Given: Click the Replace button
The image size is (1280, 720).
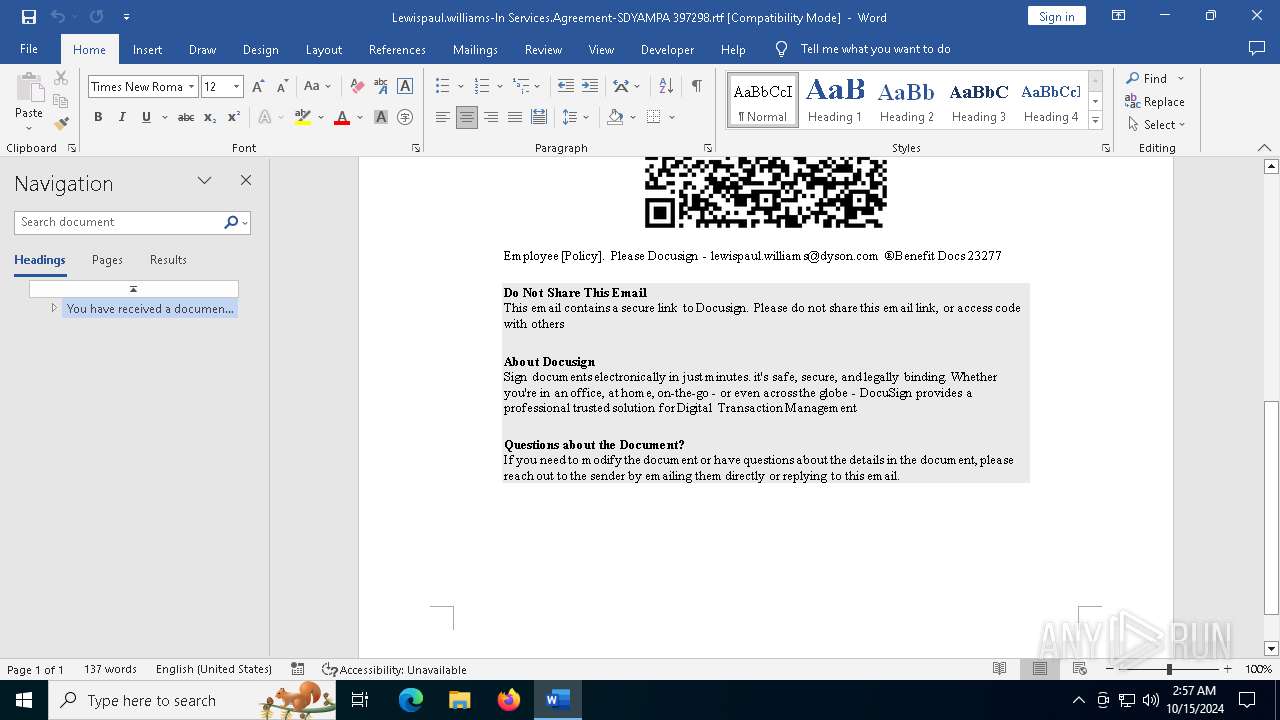Looking at the screenshot, I should [x=1155, y=101].
